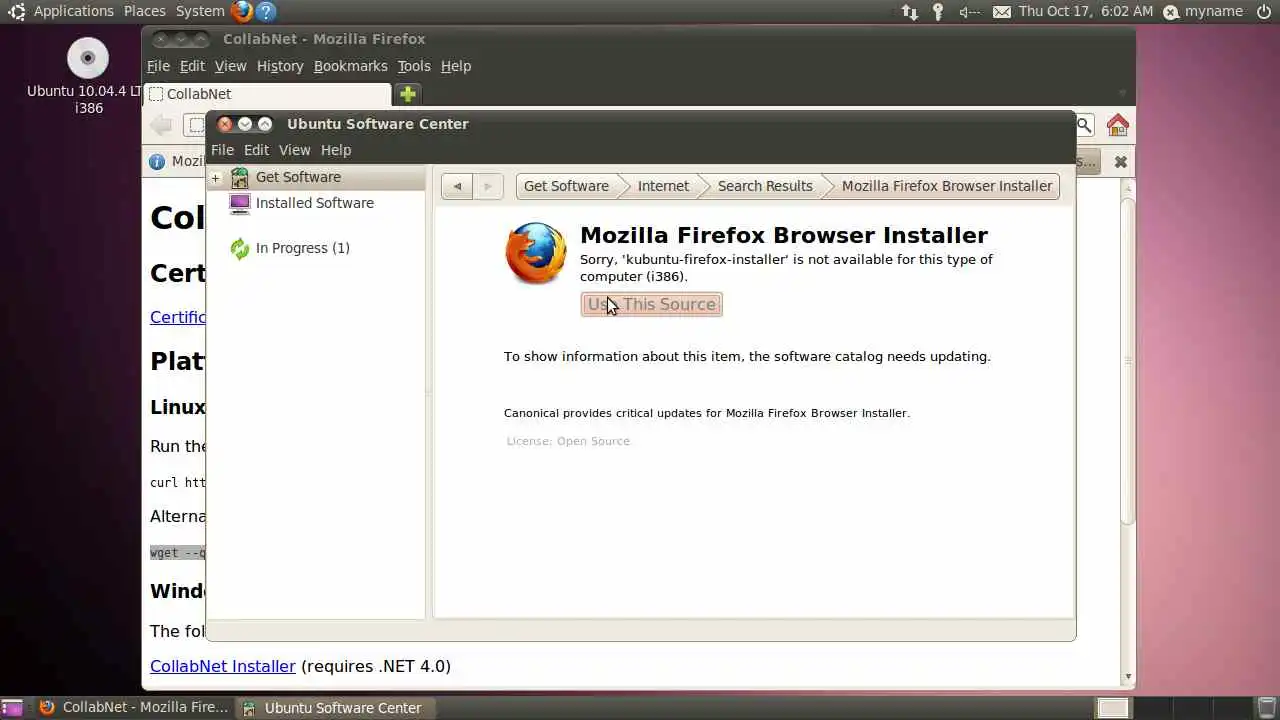Click the trash icon in bottom panel

tap(1266, 708)
